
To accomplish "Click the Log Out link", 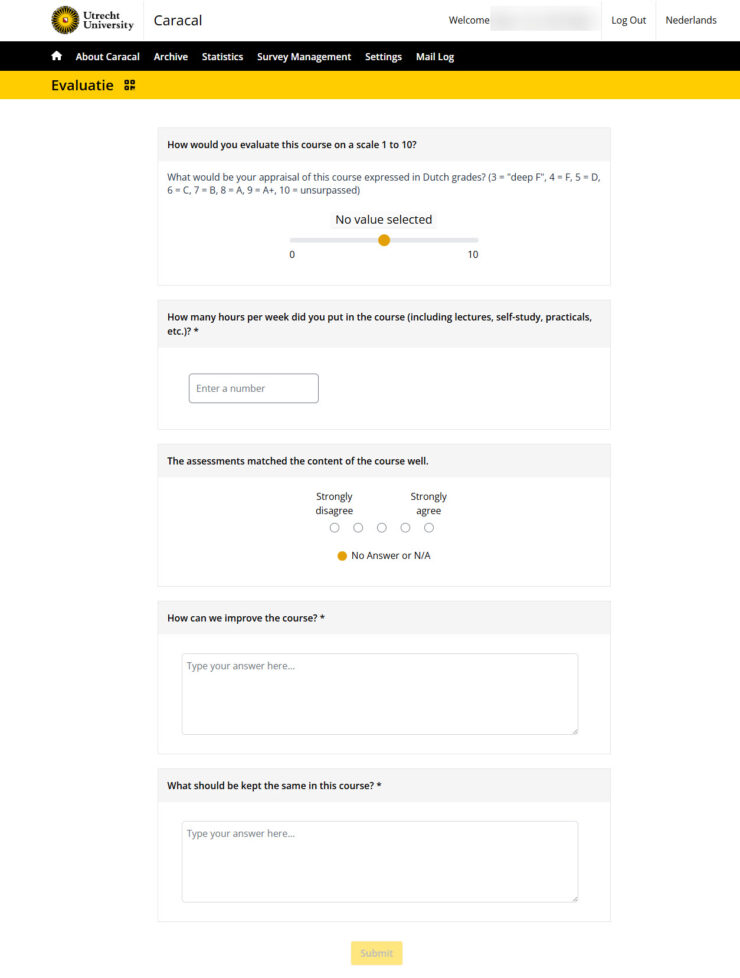I will click(628, 20).
